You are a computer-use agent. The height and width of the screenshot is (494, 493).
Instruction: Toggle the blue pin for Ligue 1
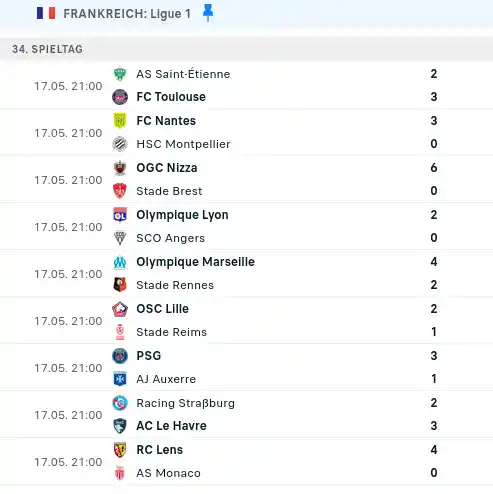pos(208,13)
